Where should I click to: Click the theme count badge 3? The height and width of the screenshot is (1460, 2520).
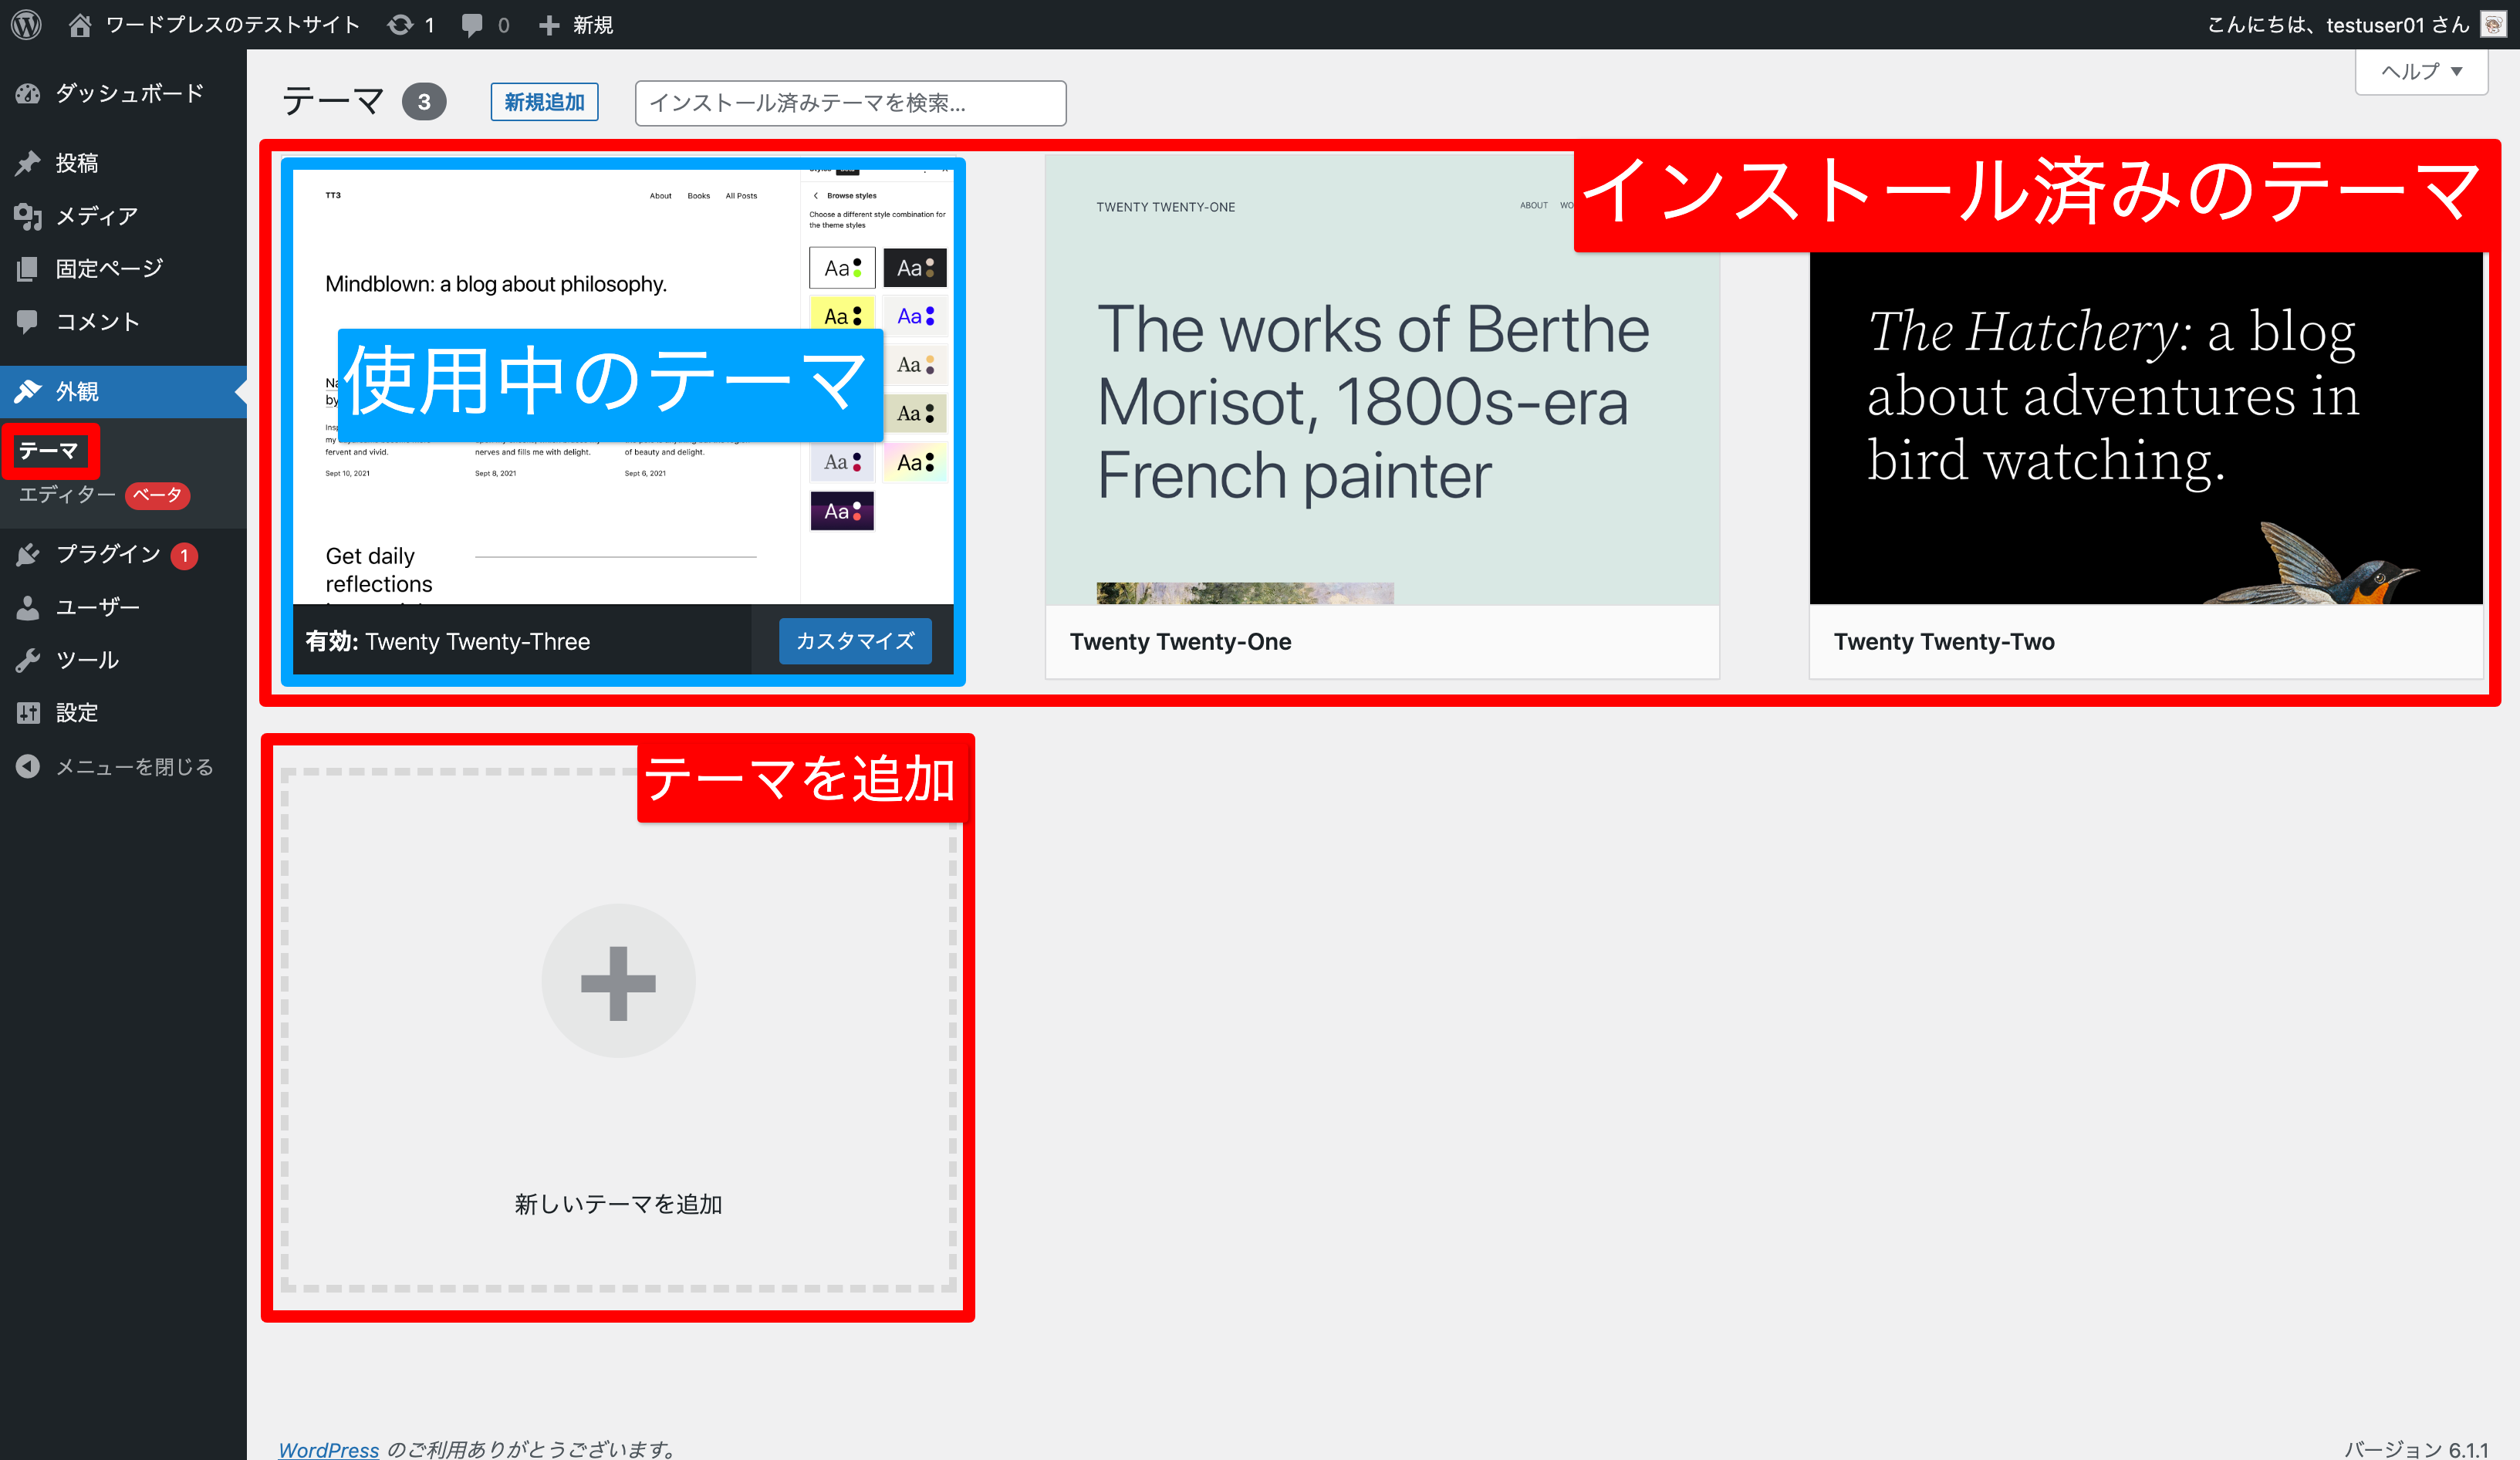(x=424, y=101)
